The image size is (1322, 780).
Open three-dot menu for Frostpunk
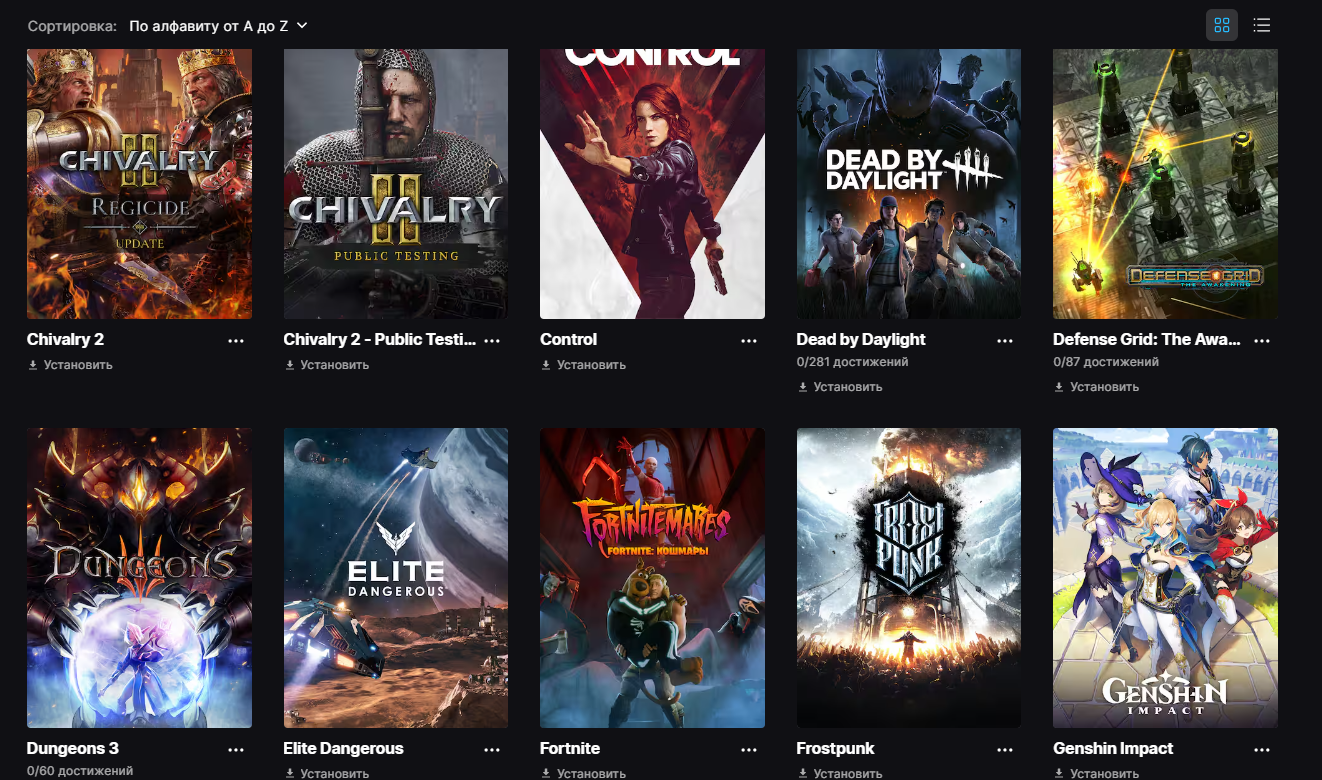[1005, 749]
